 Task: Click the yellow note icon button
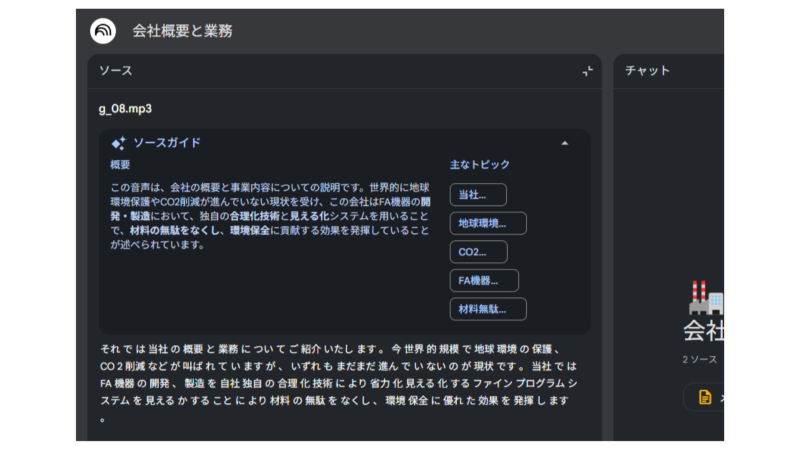(705, 397)
